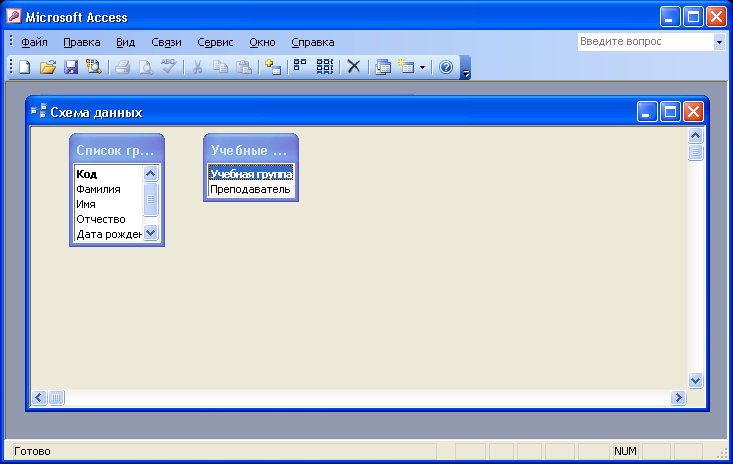Select the Преподаватель field

pyautogui.click(x=251, y=189)
